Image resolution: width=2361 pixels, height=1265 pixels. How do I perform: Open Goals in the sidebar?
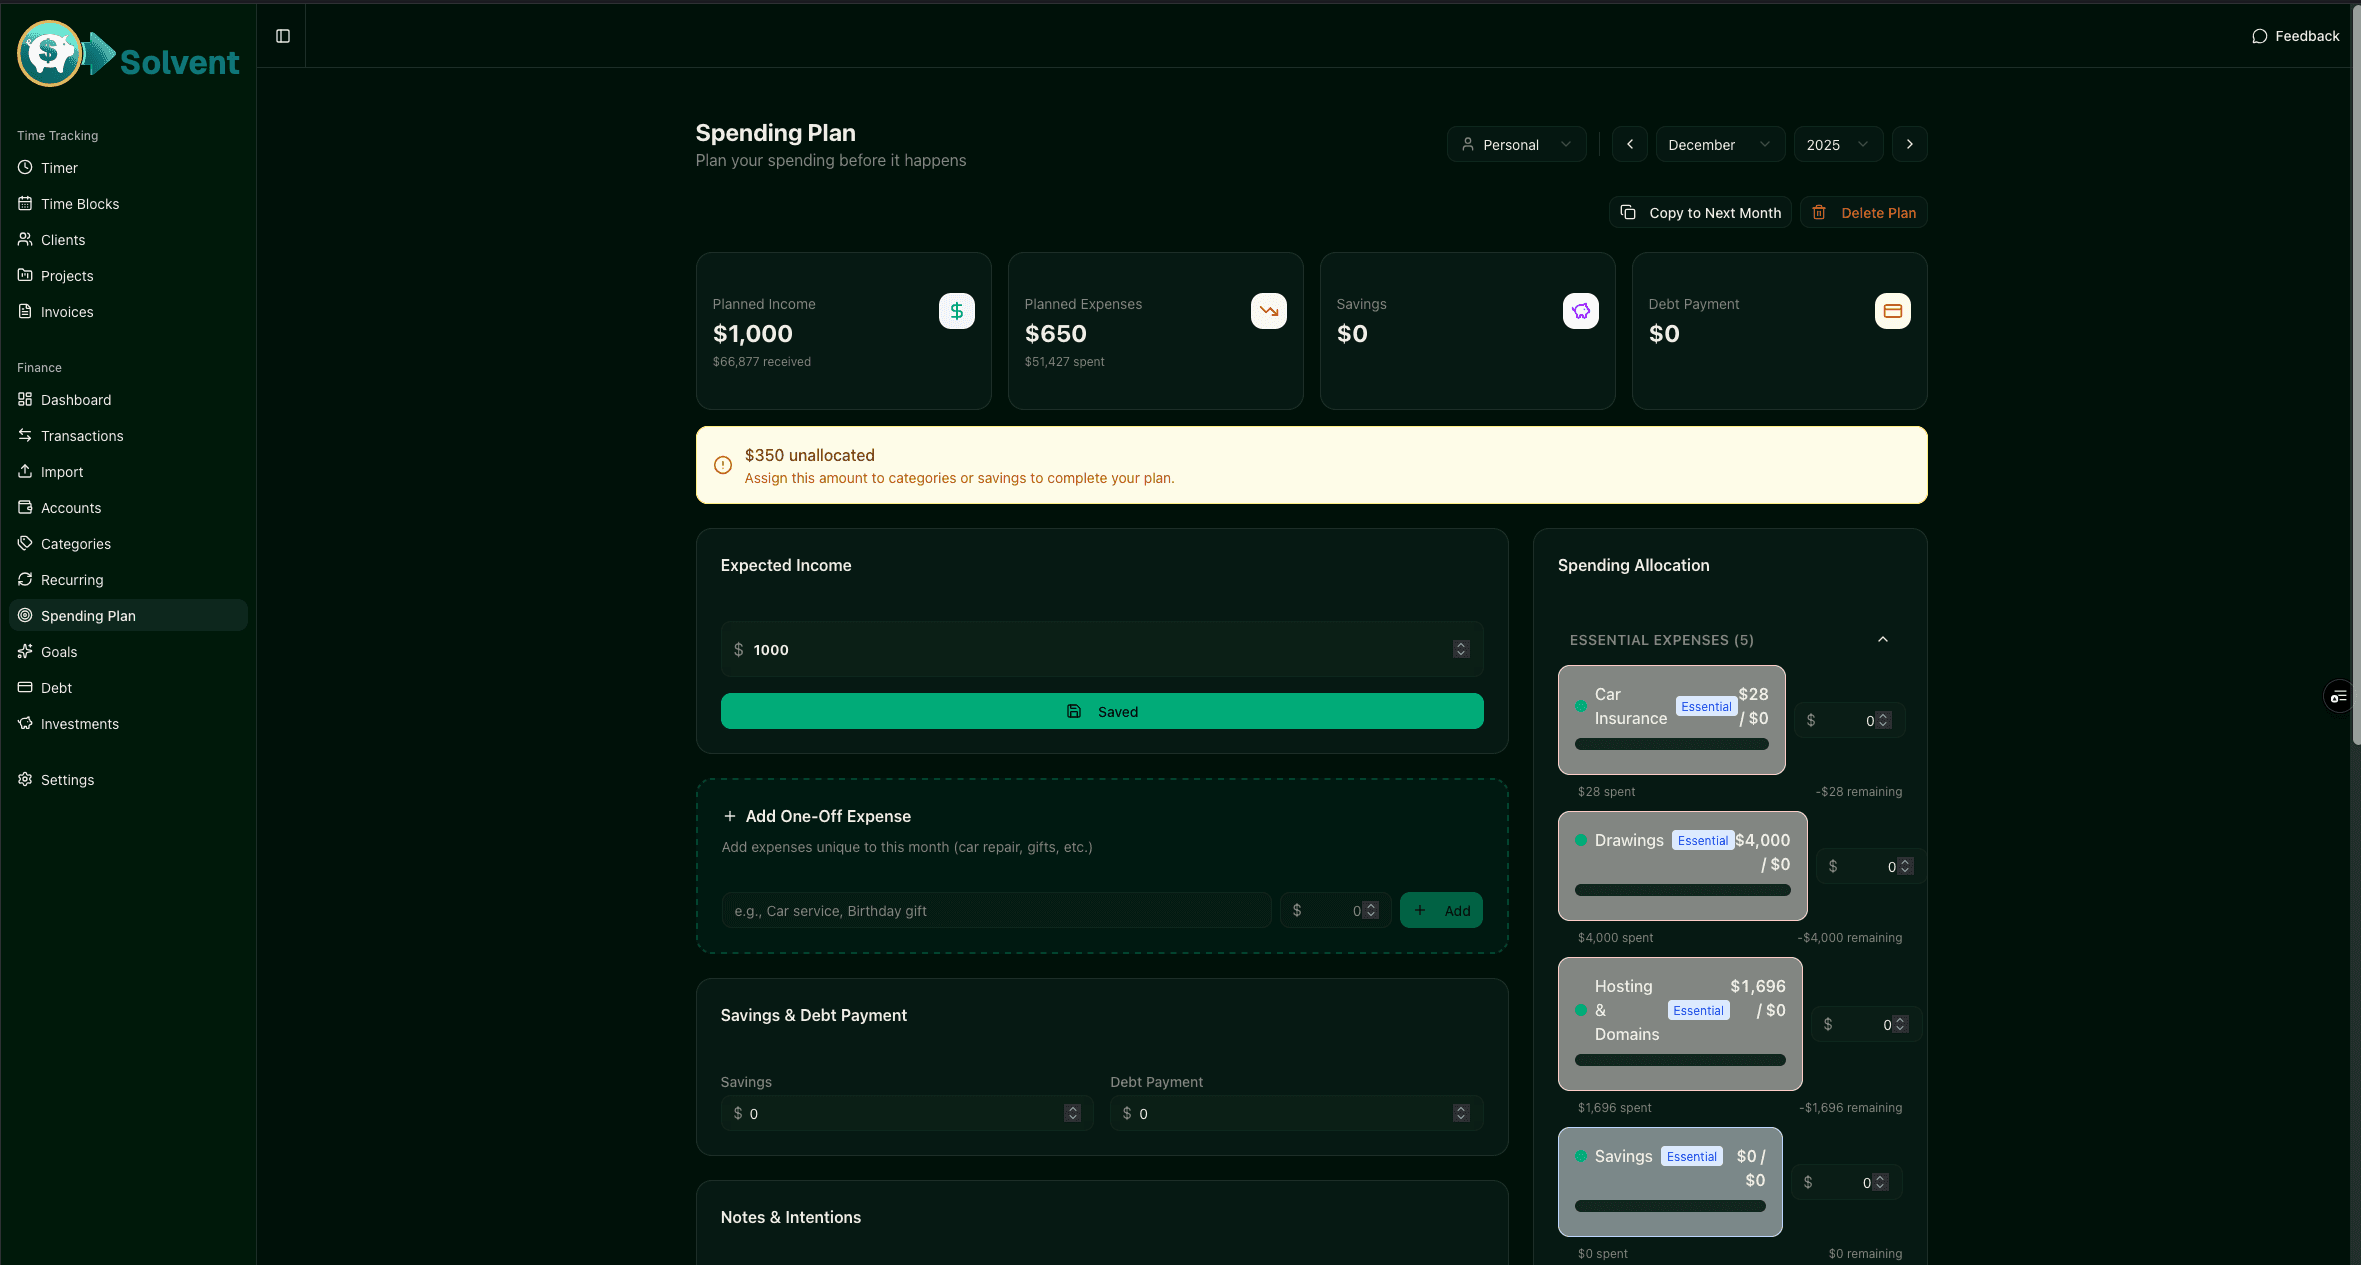(x=59, y=652)
